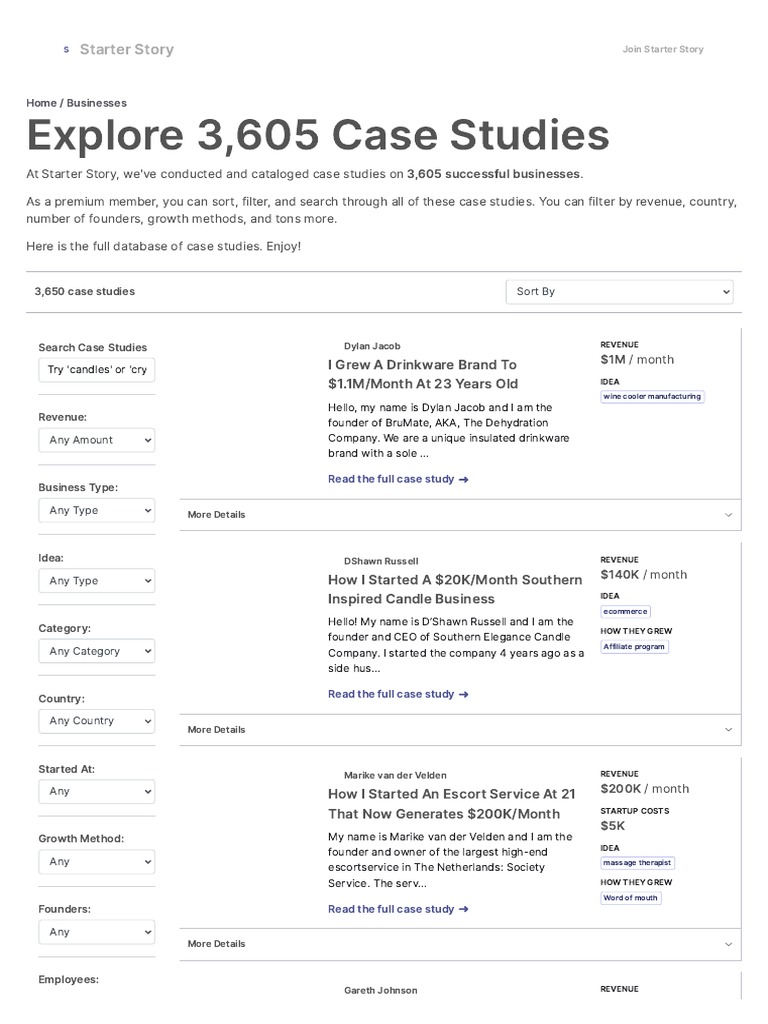Open the Sort By dropdown
Viewport: 768px width, 1024px height.
619,292
